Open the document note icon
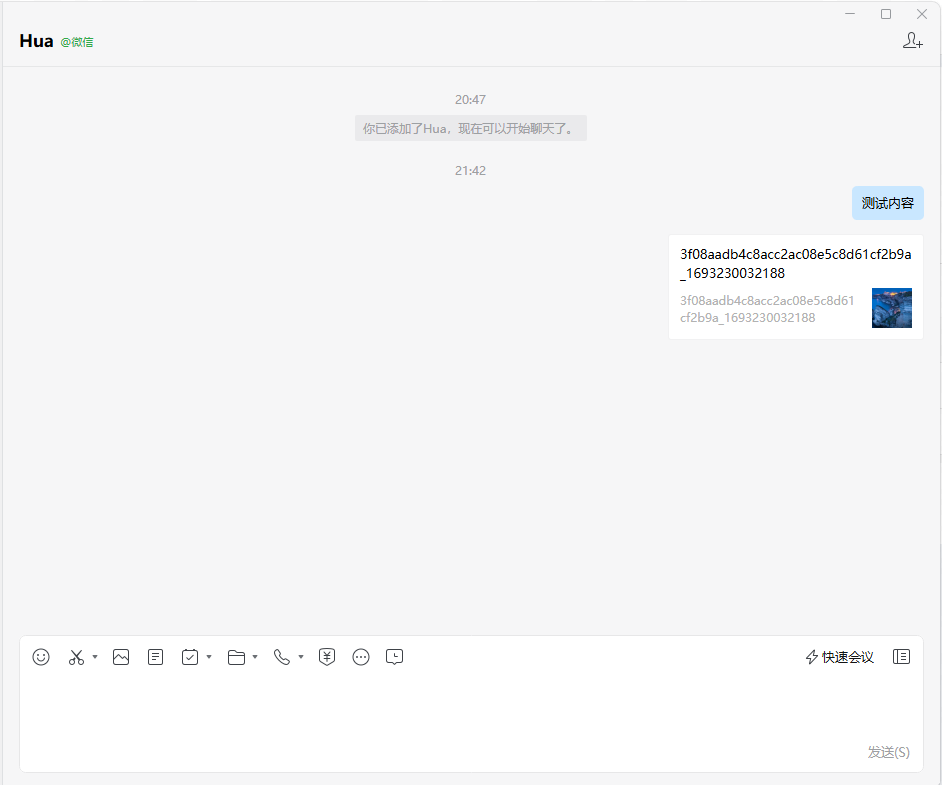 point(156,657)
